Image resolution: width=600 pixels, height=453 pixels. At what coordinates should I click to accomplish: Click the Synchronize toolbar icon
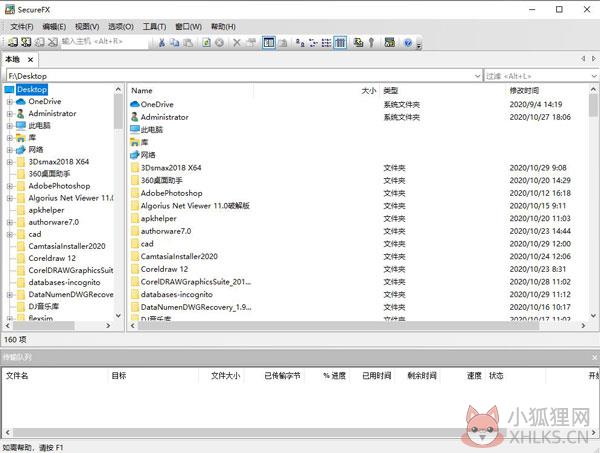(358, 42)
